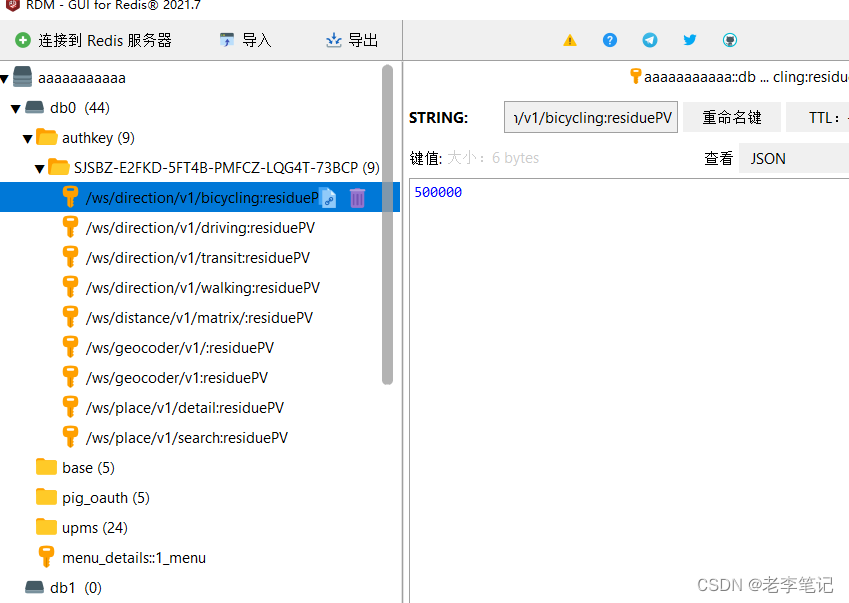Click the TTL button
The height and width of the screenshot is (603, 849).
click(818, 117)
